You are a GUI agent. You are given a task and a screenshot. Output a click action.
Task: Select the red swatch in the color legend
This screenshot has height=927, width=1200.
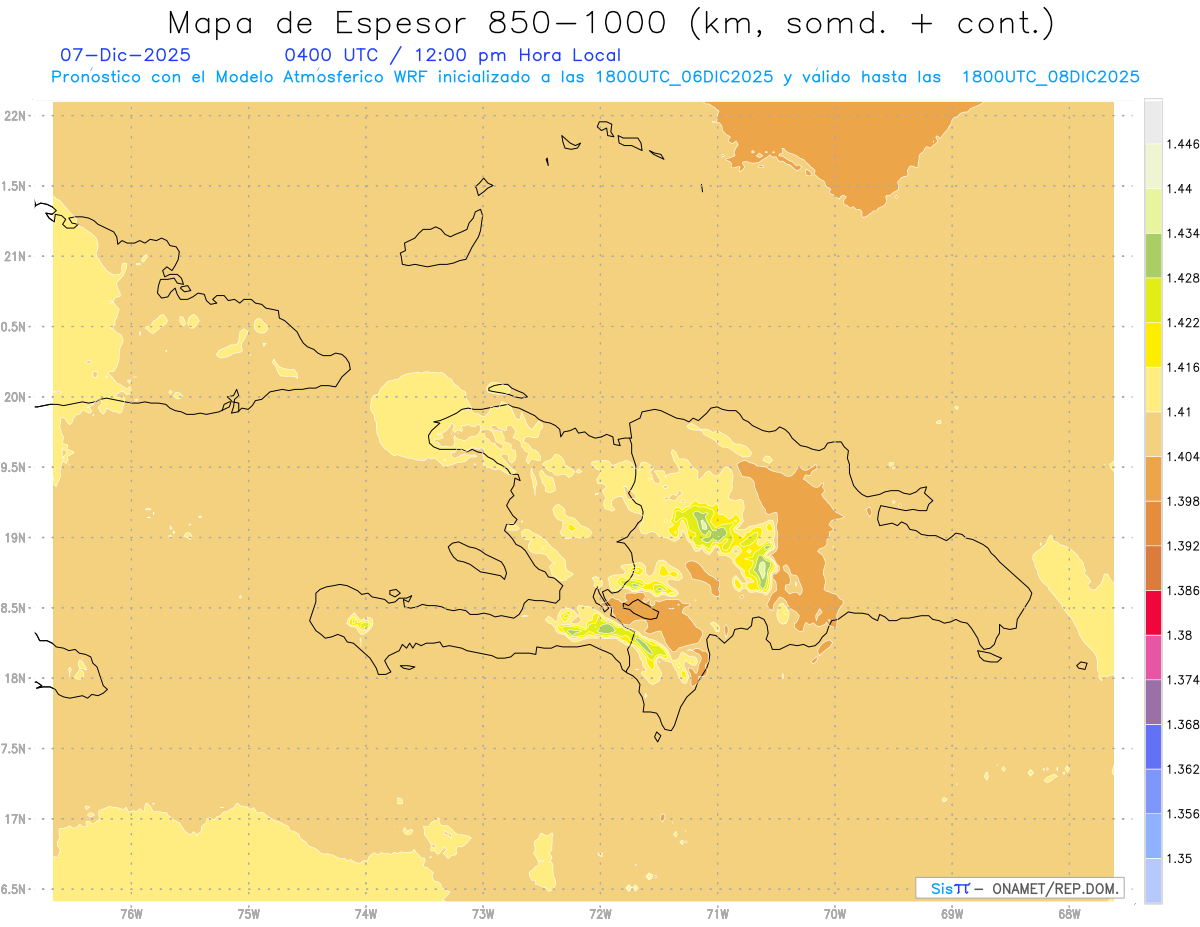tap(1153, 612)
